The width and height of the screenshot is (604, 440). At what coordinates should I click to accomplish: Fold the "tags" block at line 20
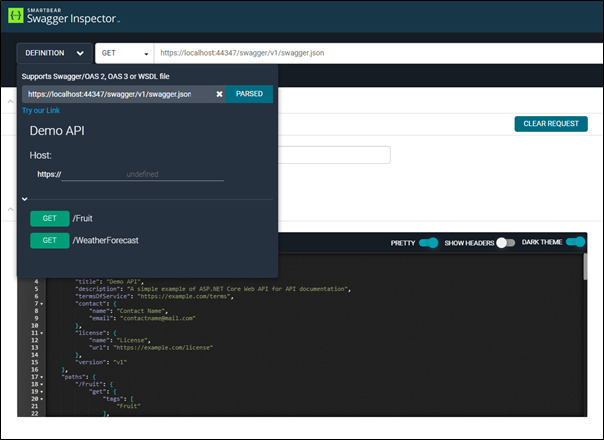(x=42, y=399)
